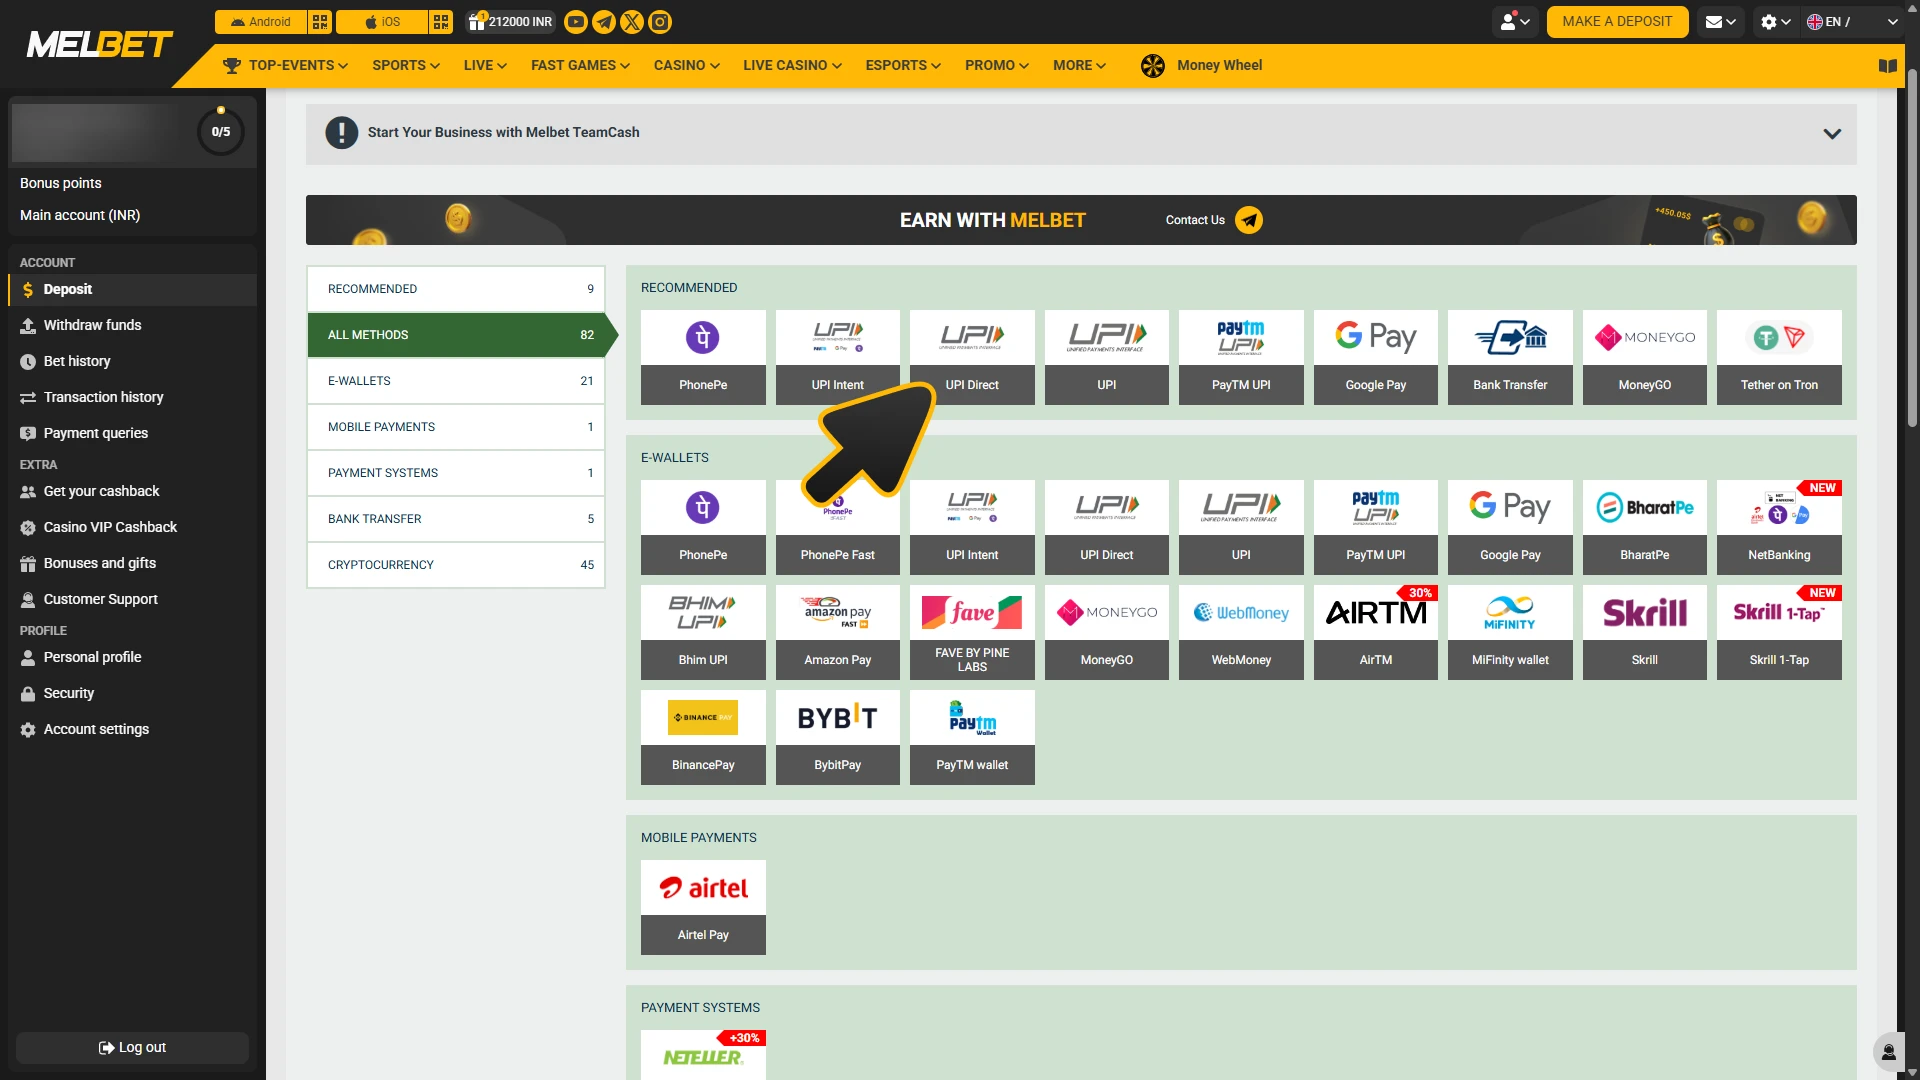Open Bet history in sidebar

132,361
